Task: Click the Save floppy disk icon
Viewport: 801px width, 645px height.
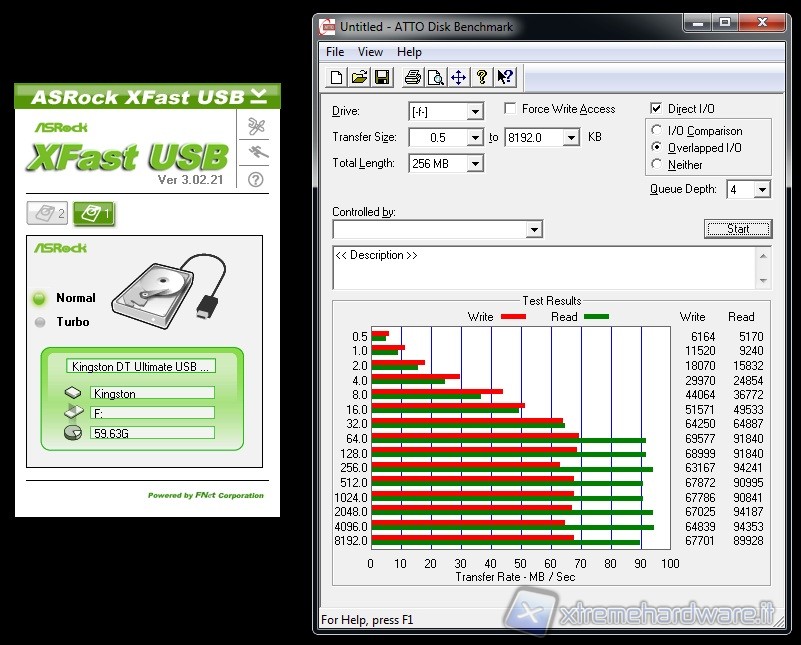Action: (381, 77)
